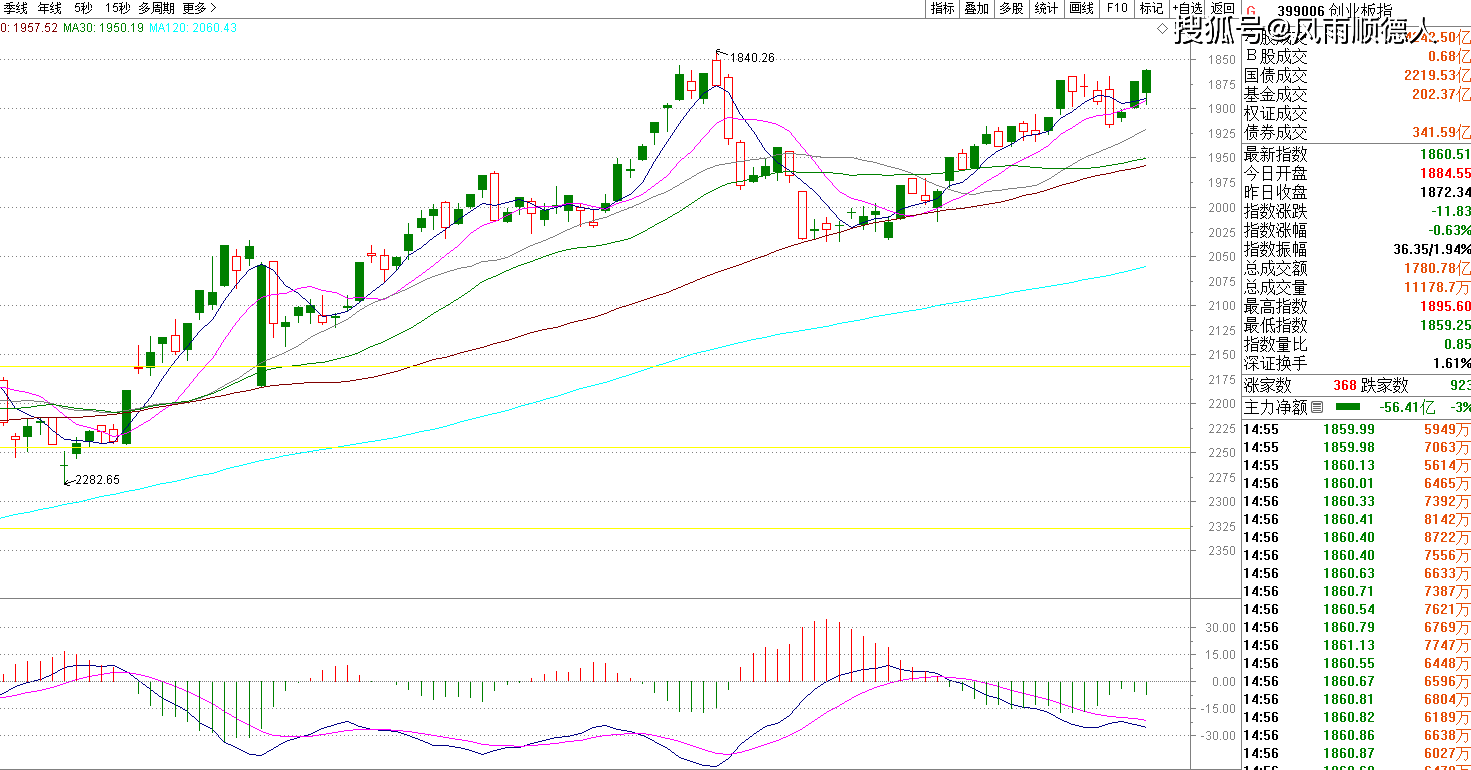
Task: Click the 返回 back button
Action: click(1223, 8)
